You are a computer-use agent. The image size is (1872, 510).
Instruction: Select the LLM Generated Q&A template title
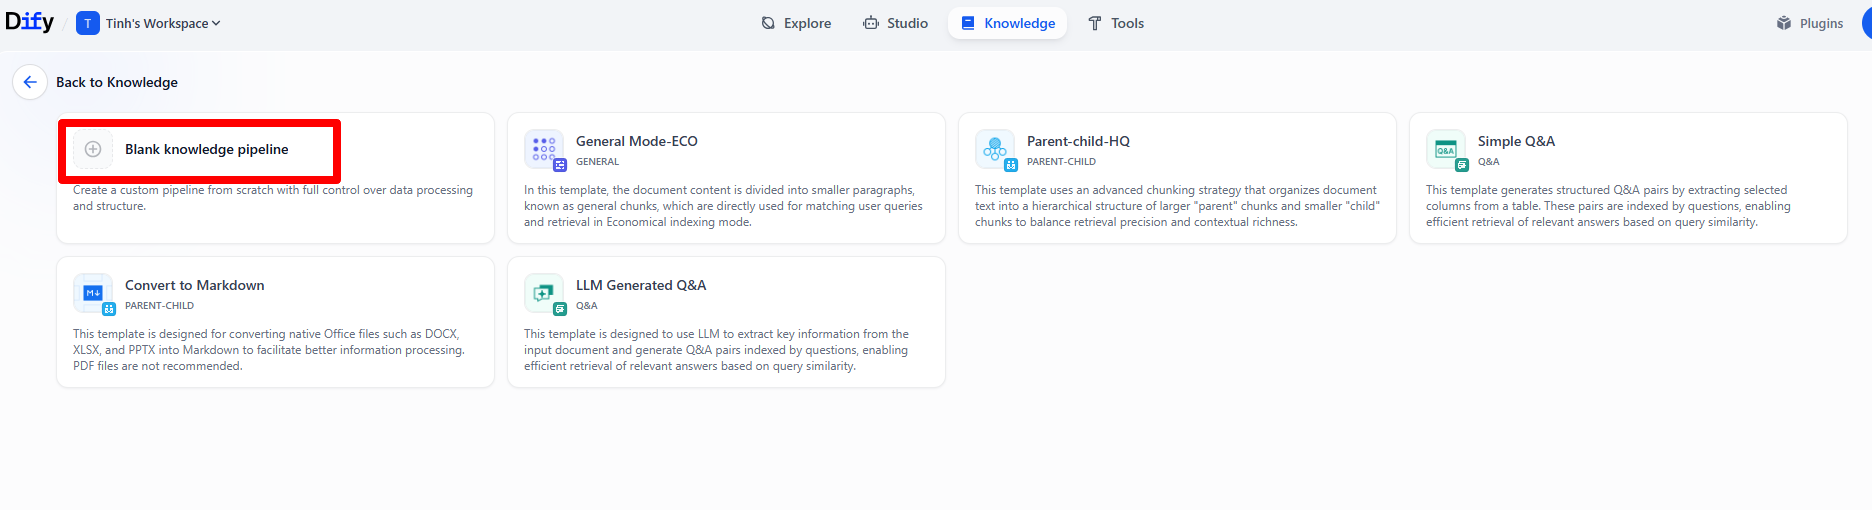tap(641, 285)
